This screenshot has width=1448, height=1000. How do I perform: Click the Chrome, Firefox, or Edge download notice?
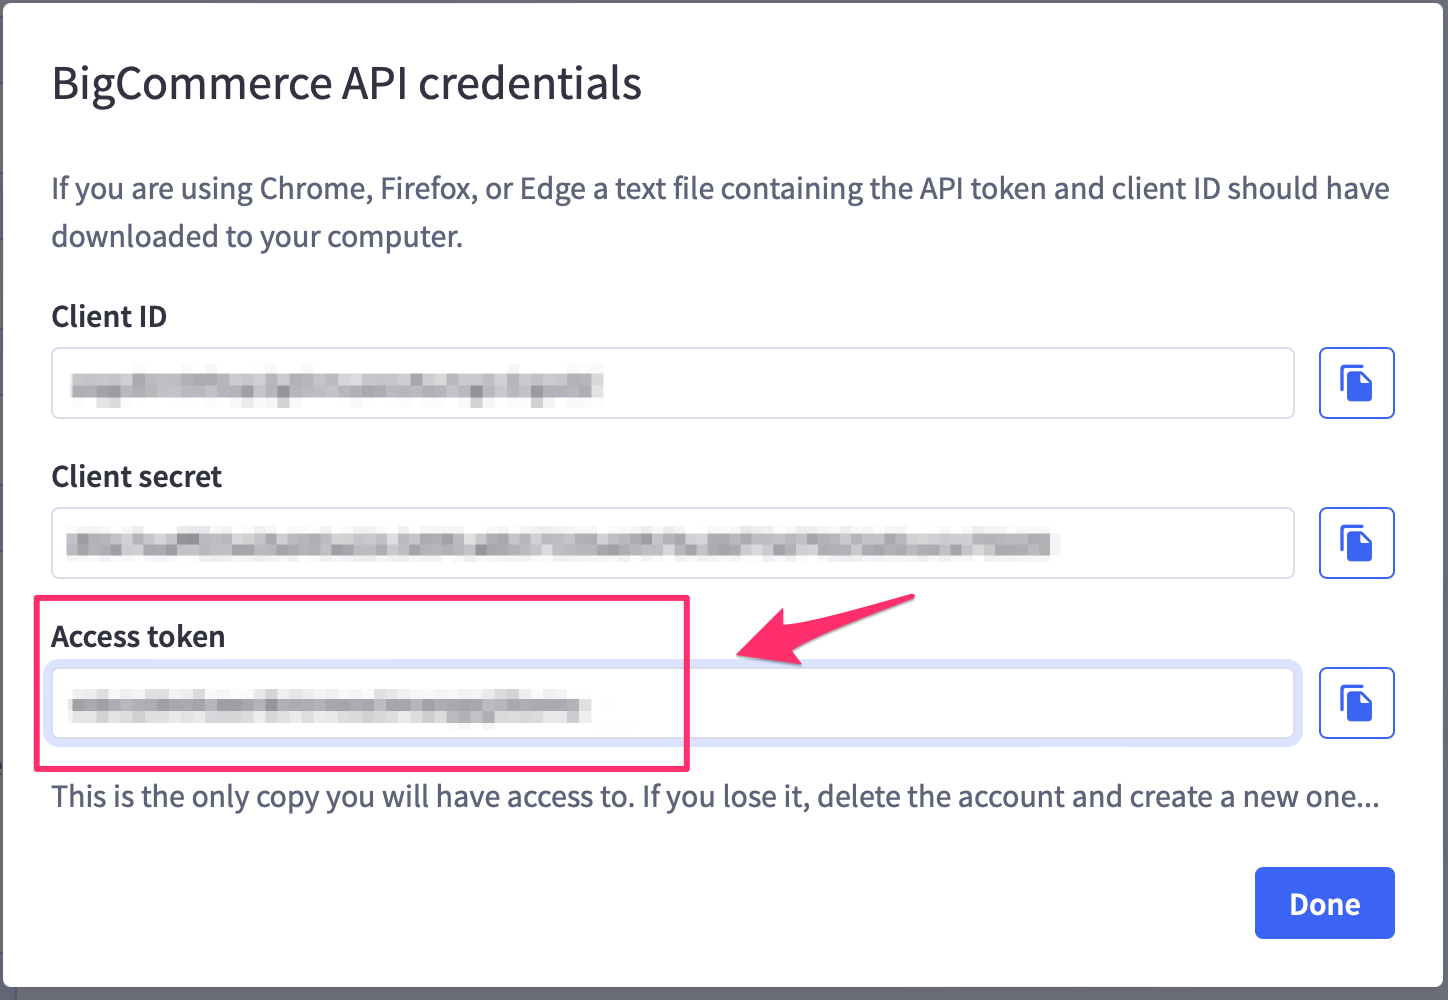pos(720,212)
